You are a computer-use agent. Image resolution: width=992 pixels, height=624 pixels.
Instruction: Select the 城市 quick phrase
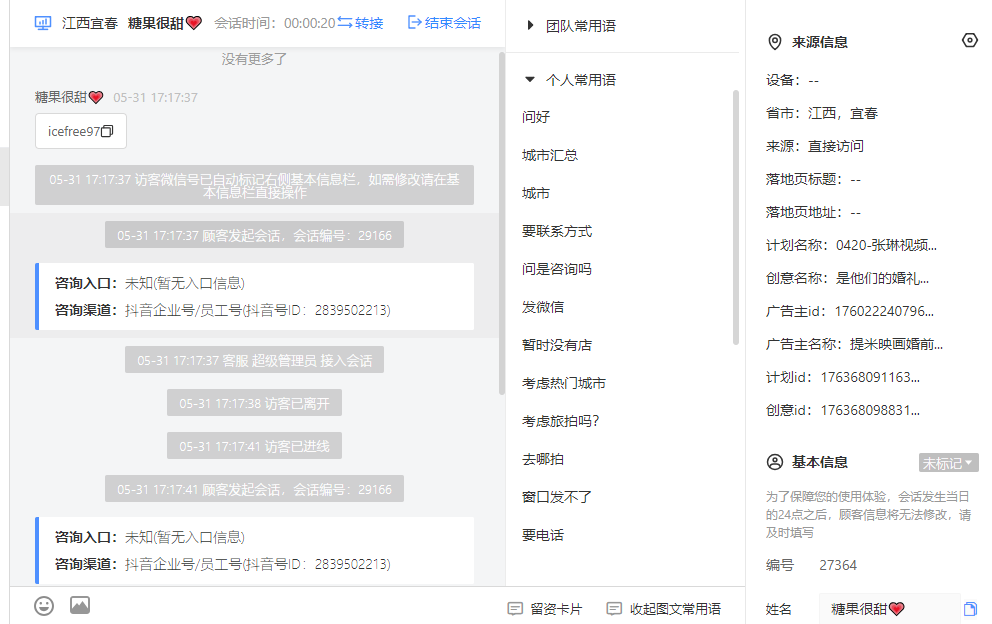pyautogui.click(x=536, y=193)
